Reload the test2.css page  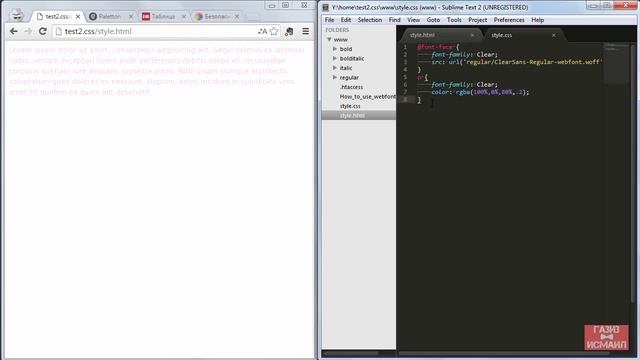[x=42, y=31]
